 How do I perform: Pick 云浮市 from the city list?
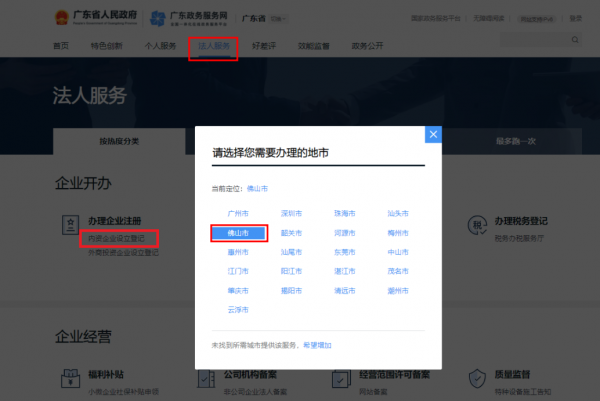(238, 309)
